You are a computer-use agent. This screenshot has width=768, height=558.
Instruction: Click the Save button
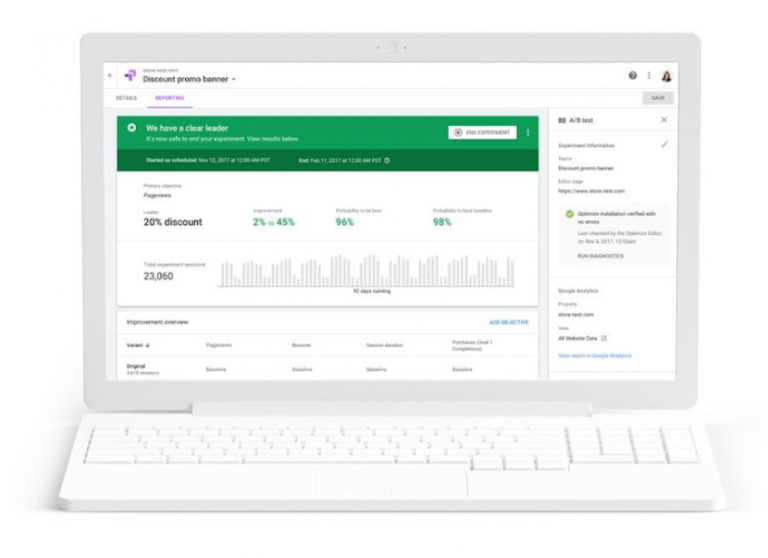657,98
